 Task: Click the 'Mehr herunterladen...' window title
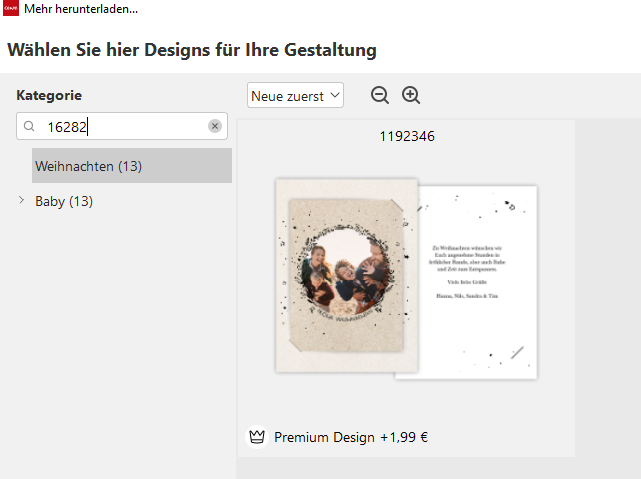click(x=81, y=9)
